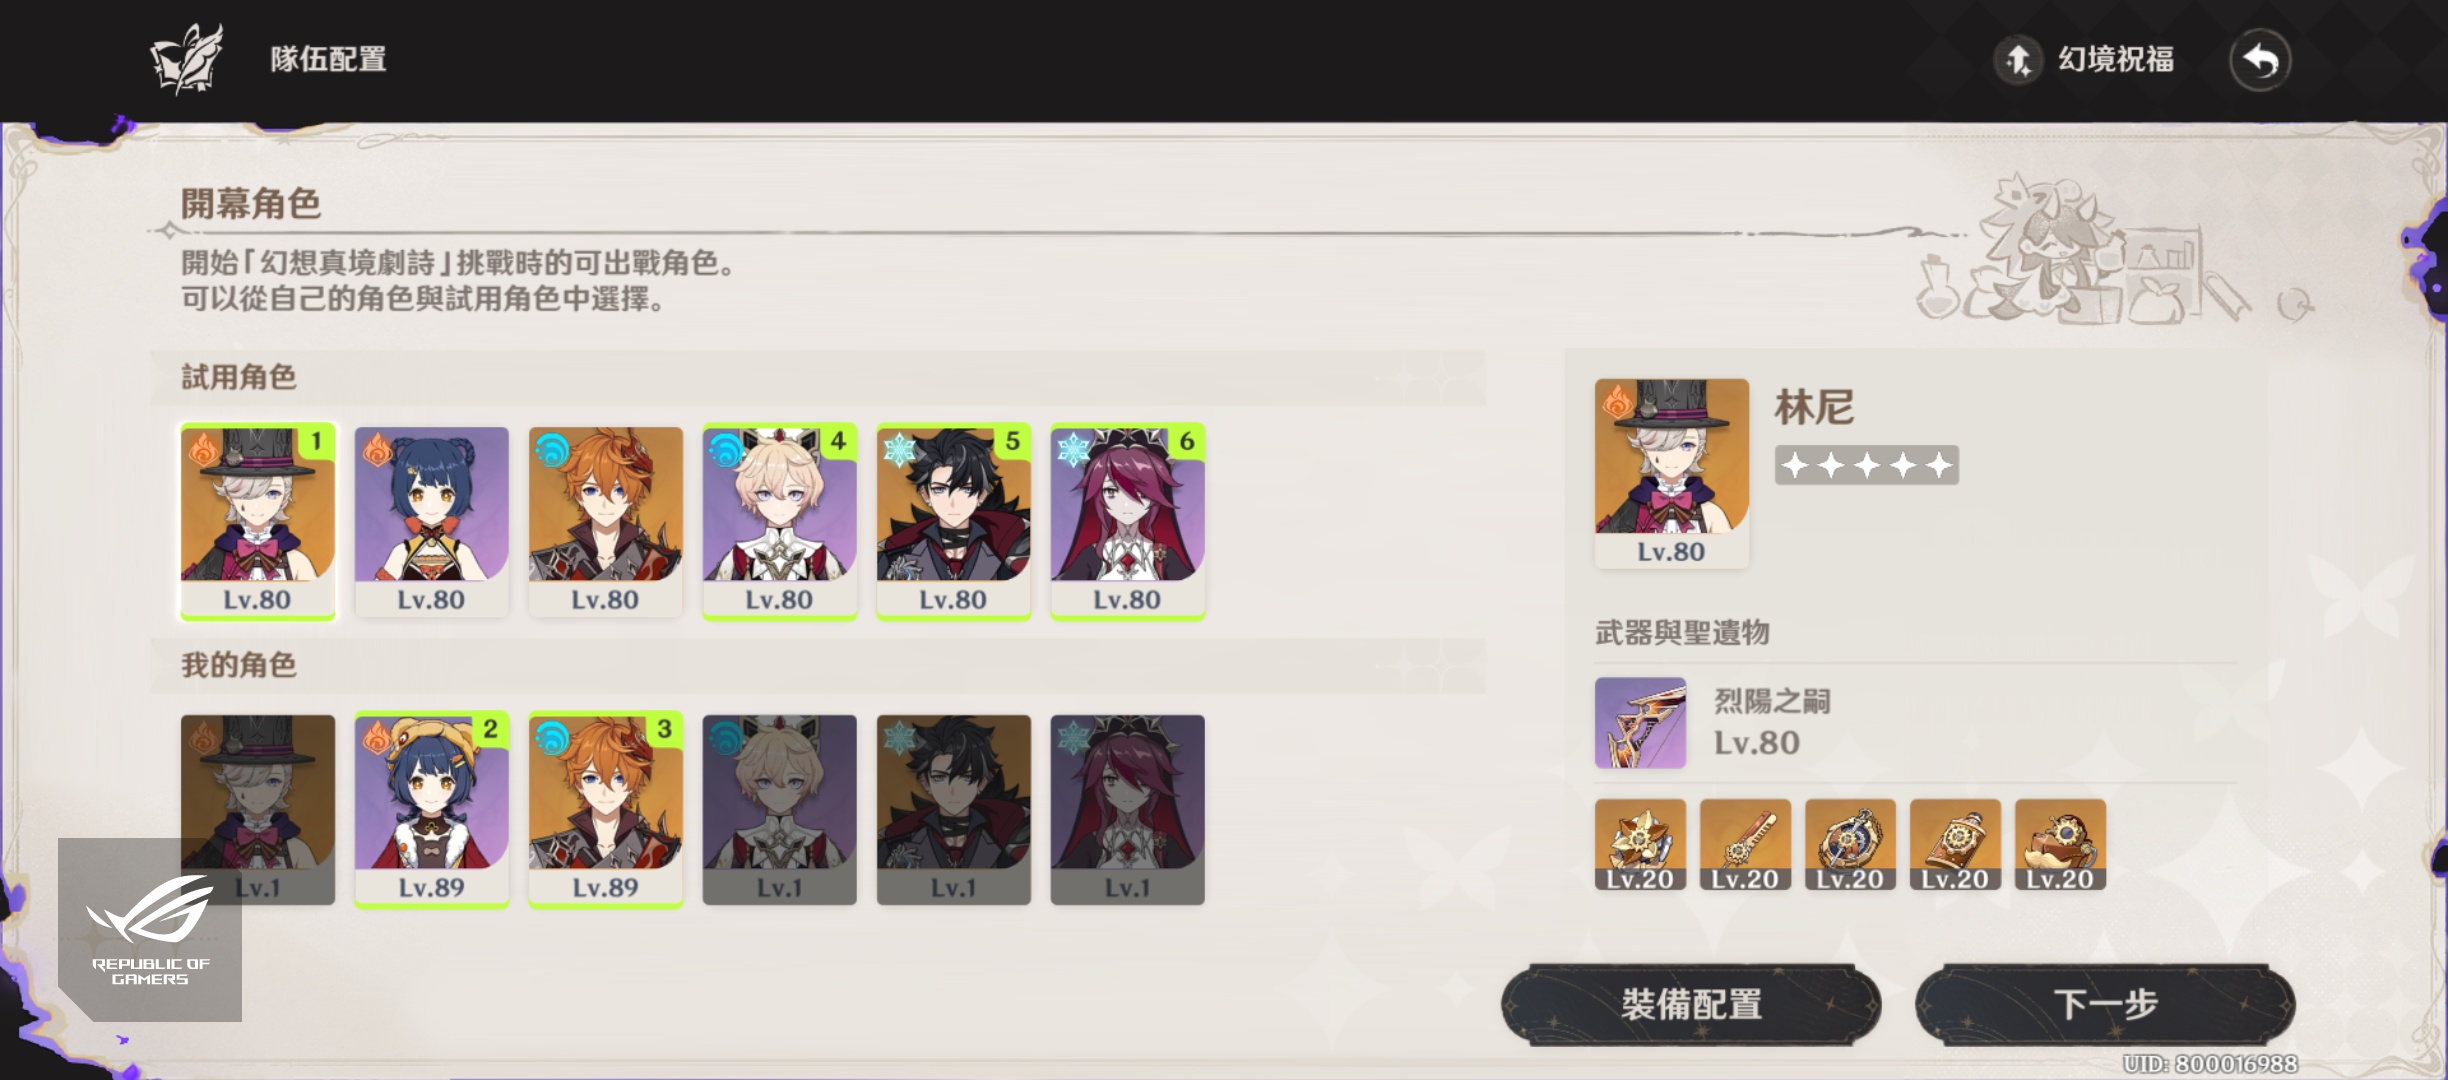Click the theater book logo icon
Viewport: 2448px width, 1080px height.
(187, 59)
